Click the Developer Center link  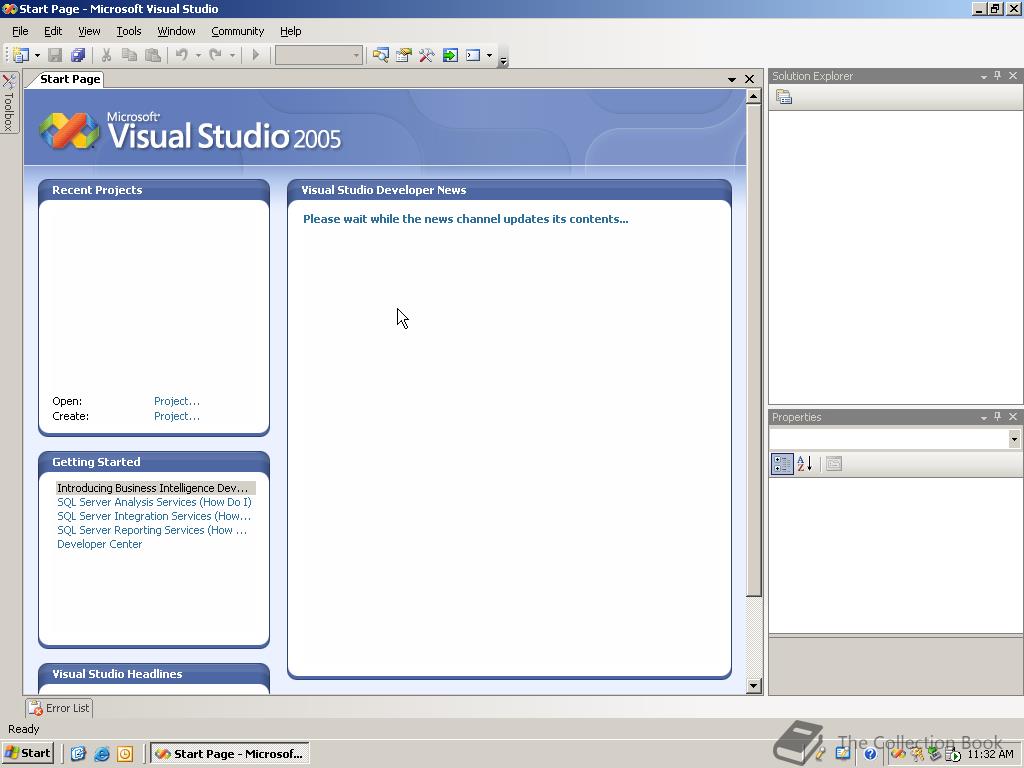tap(99, 544)
